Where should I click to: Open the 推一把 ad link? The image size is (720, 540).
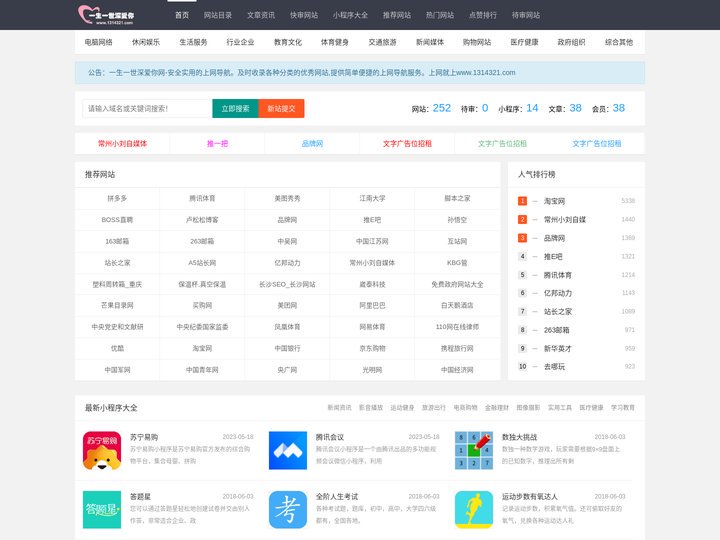[x=217, y=144]
